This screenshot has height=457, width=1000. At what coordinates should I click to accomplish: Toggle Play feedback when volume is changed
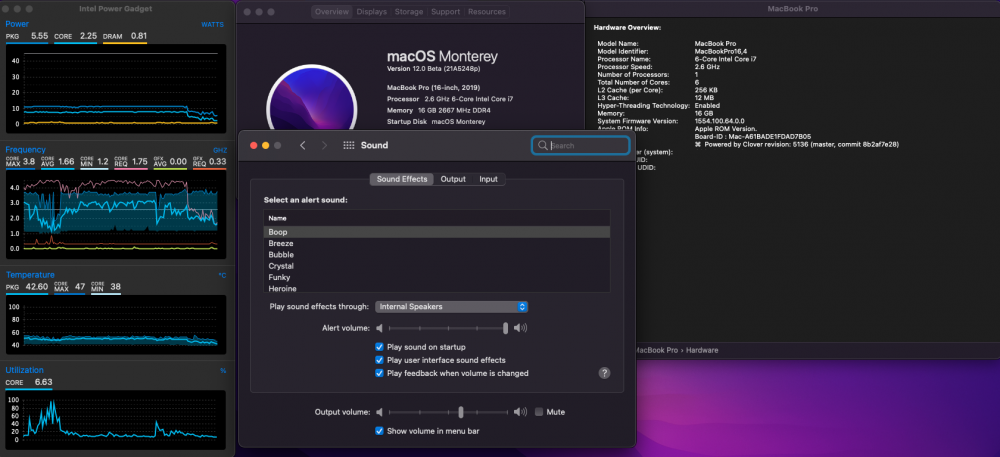[x=379, y=373]
